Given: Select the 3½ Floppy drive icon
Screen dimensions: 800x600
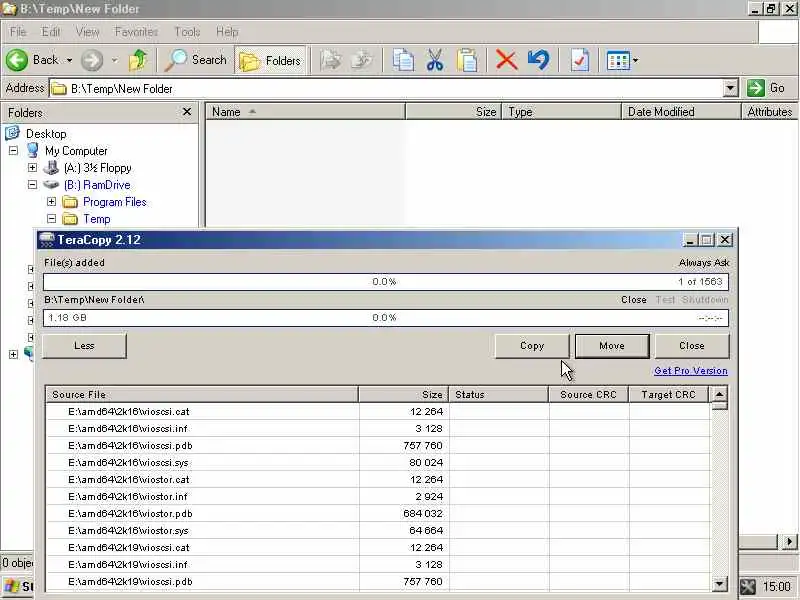Looking at the screenshot, I should tap(51, 167).
